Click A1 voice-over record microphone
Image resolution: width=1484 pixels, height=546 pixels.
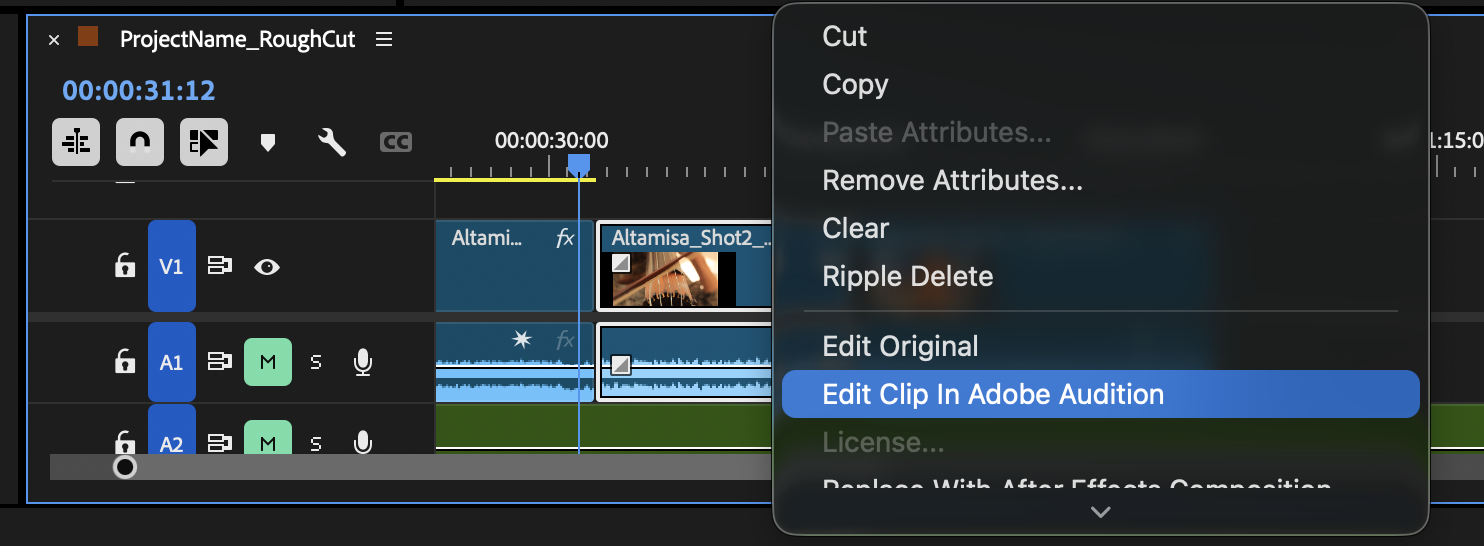[x=364, y=362]
